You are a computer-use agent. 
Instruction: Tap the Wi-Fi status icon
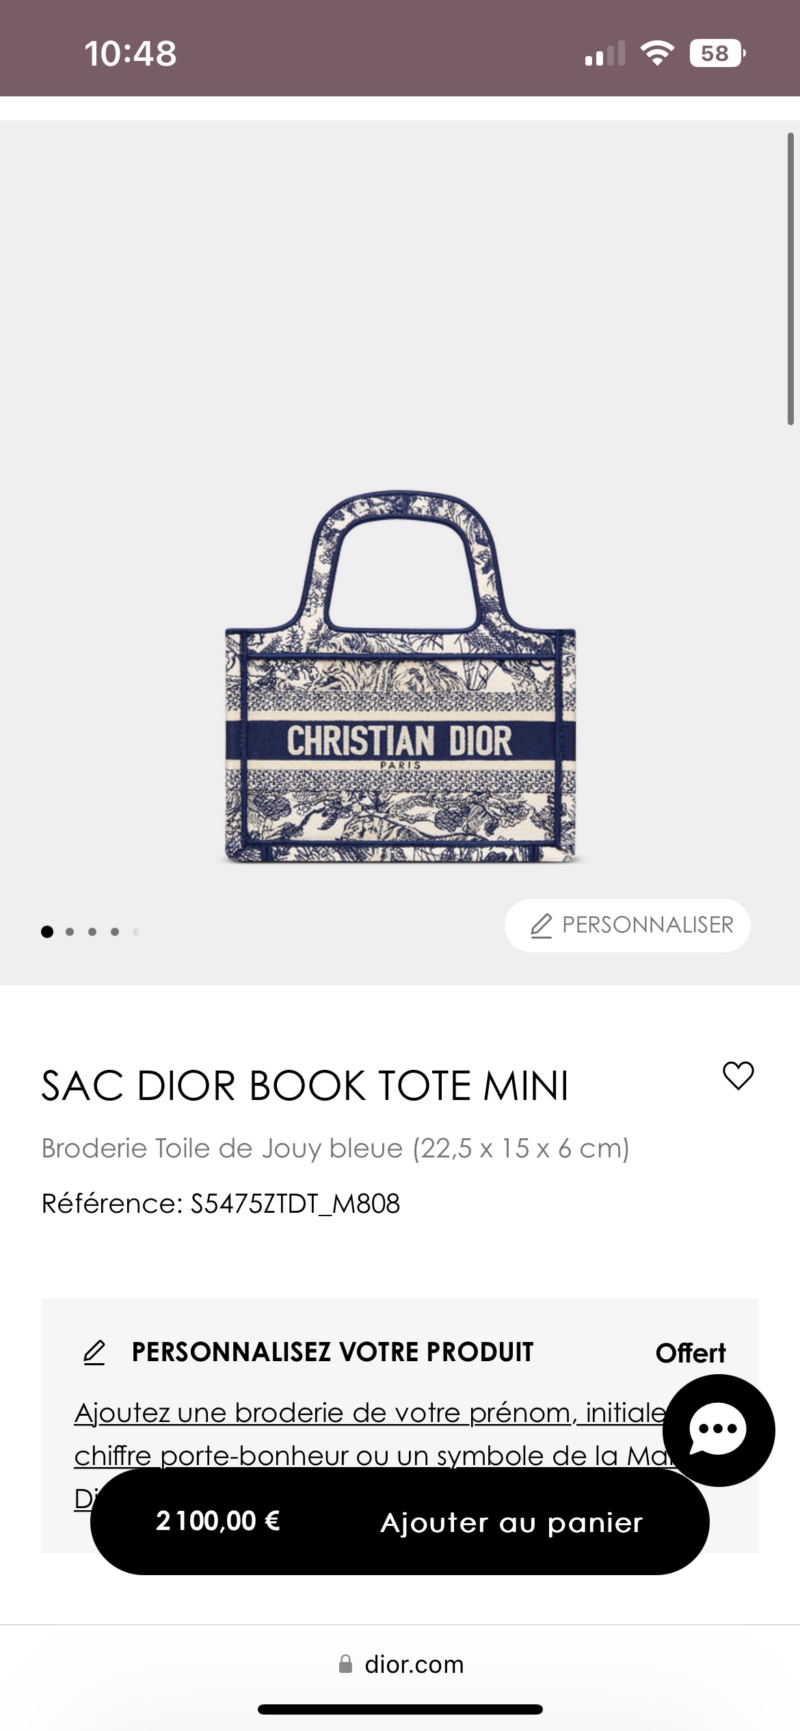[656, 53]
